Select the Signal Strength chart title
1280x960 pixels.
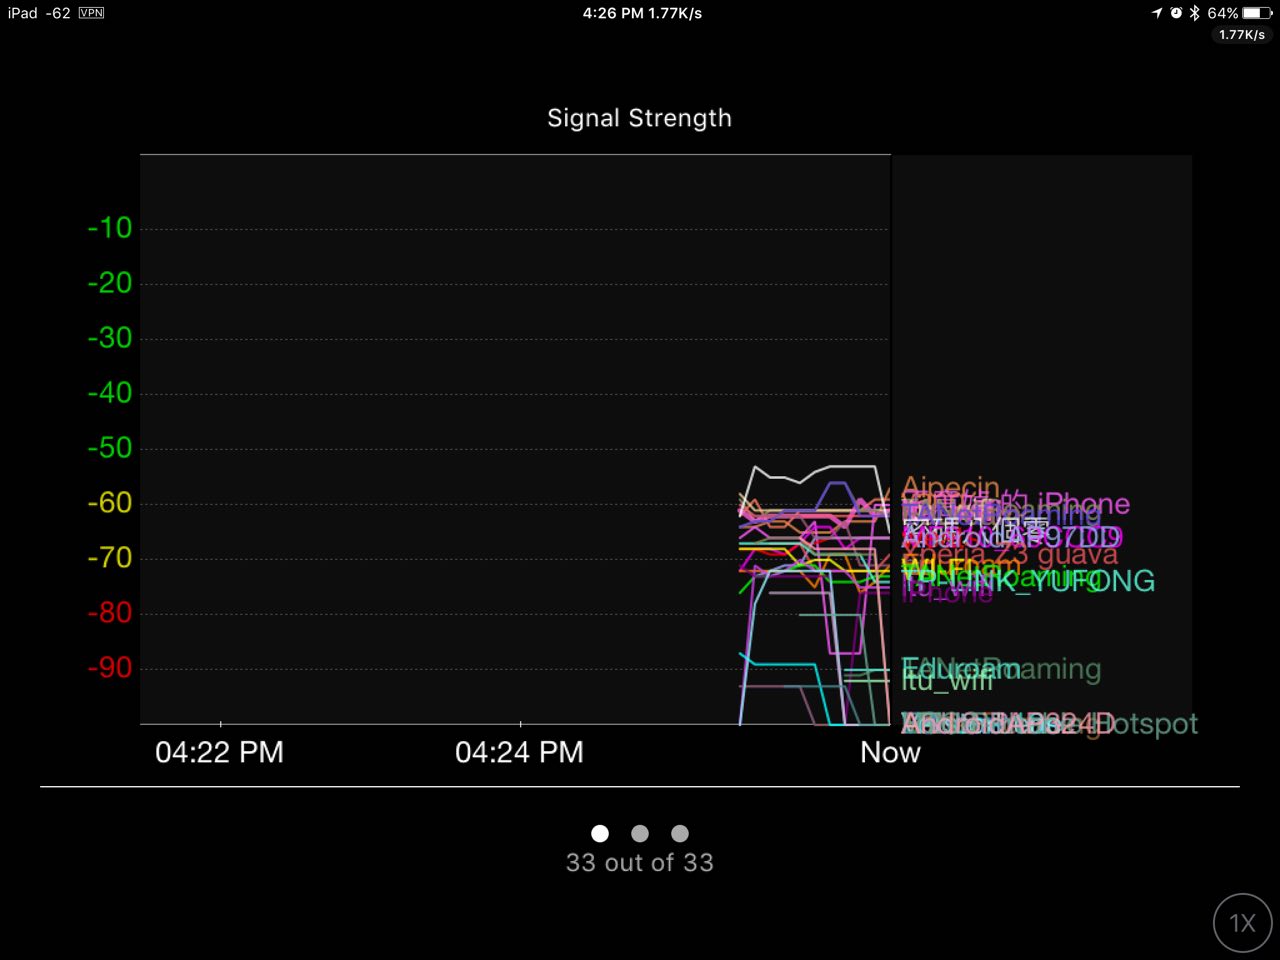click(640, 118)
